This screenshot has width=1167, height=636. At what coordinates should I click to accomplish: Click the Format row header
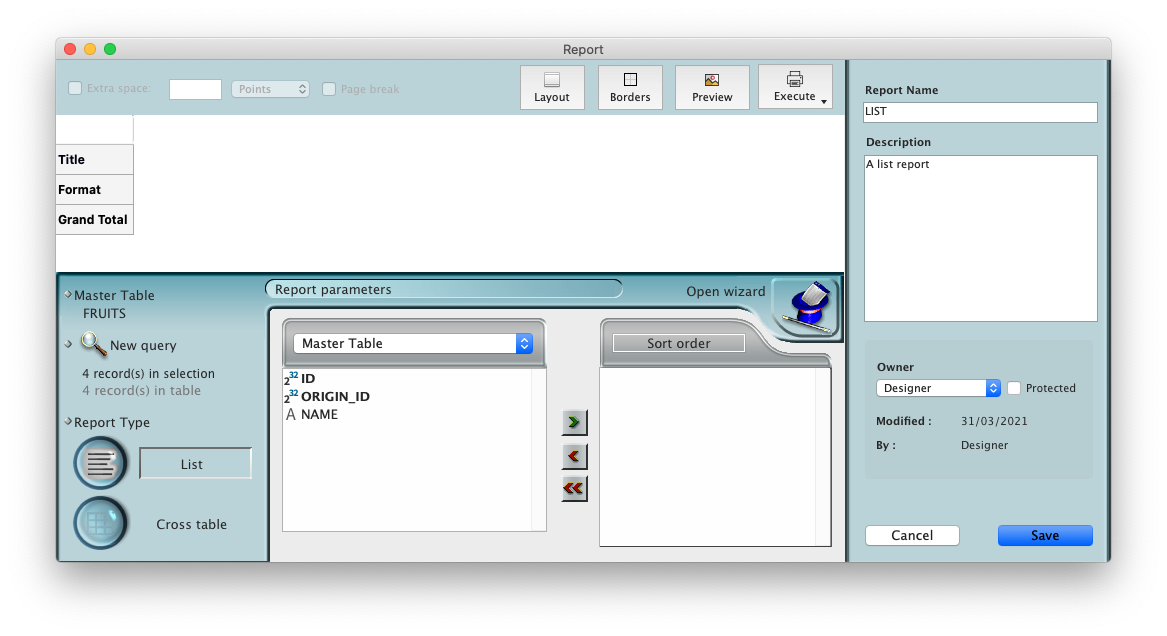click(95, 190)
